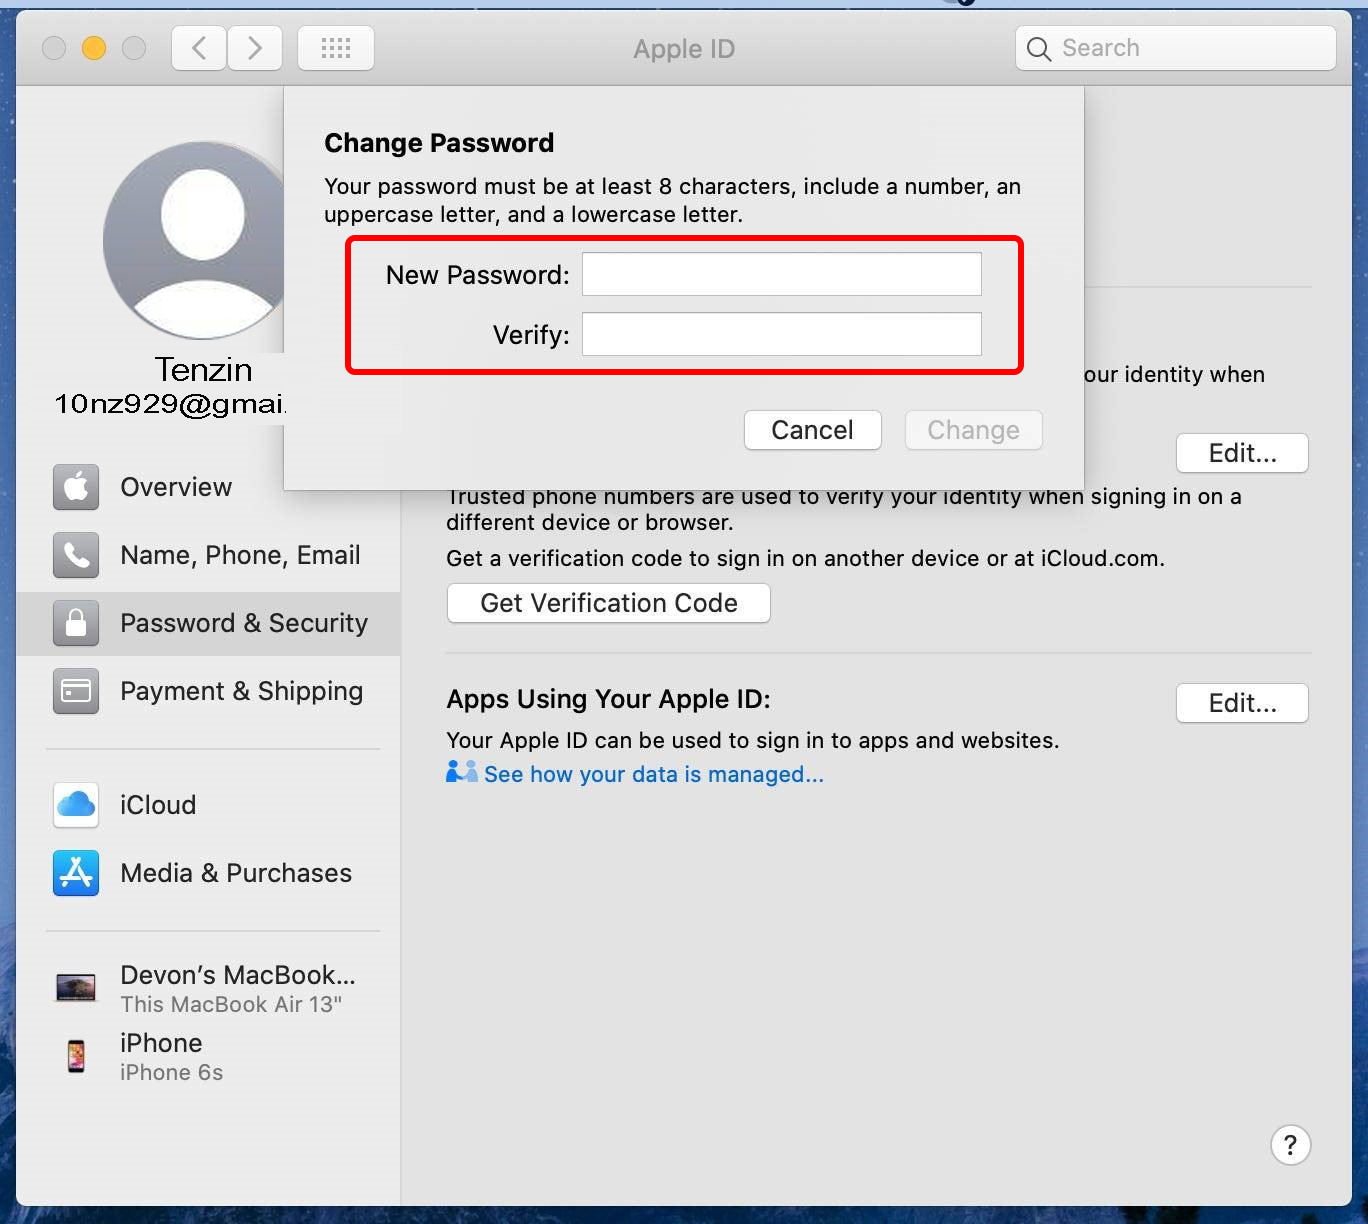Screen dimensions: 1368x1224
Task: Click the grid view icon in toolbar
Action: [x=336, y=47]
